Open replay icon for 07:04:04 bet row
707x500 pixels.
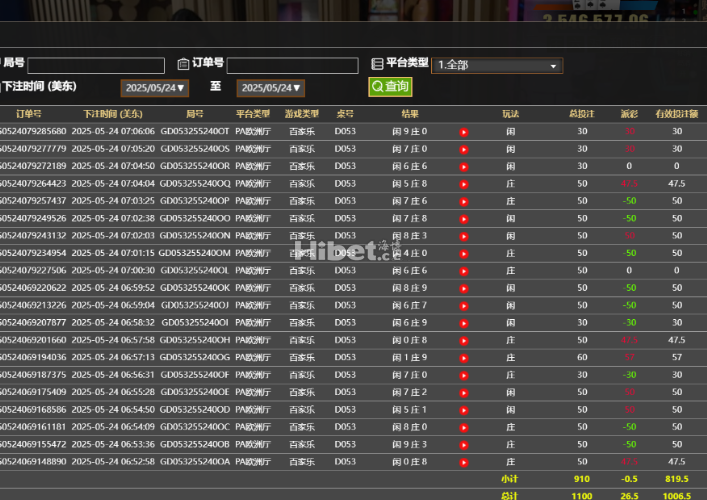pyautogui.click(x=463, y=184)
